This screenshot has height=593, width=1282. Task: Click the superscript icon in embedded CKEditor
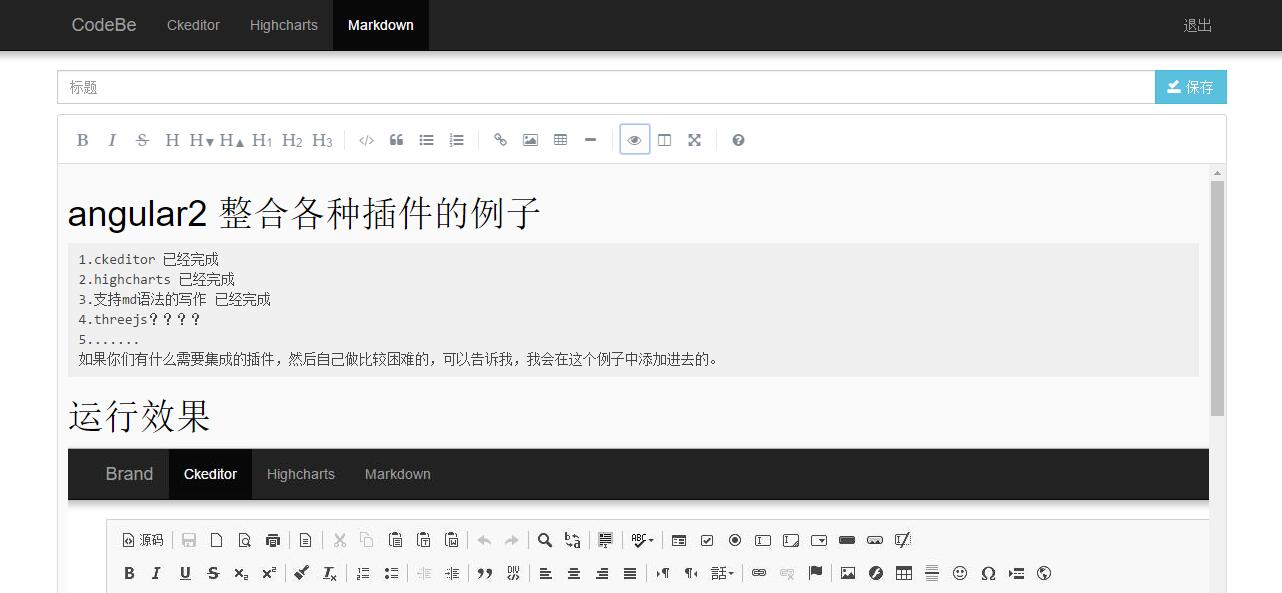[x=269, y=573]
